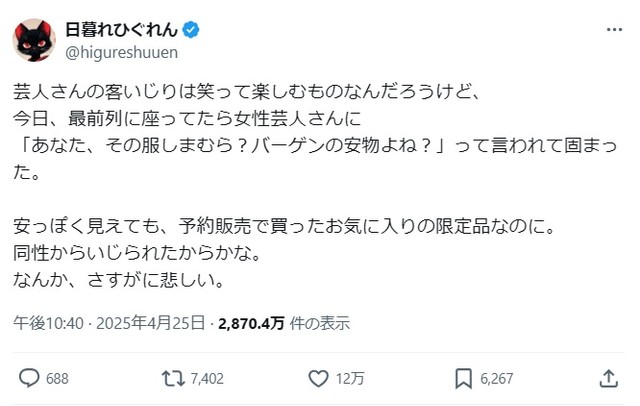The height and width of the screenshot is (406, 640).
Task: Click the retweet arrows icon
Action: click(171, 378)
